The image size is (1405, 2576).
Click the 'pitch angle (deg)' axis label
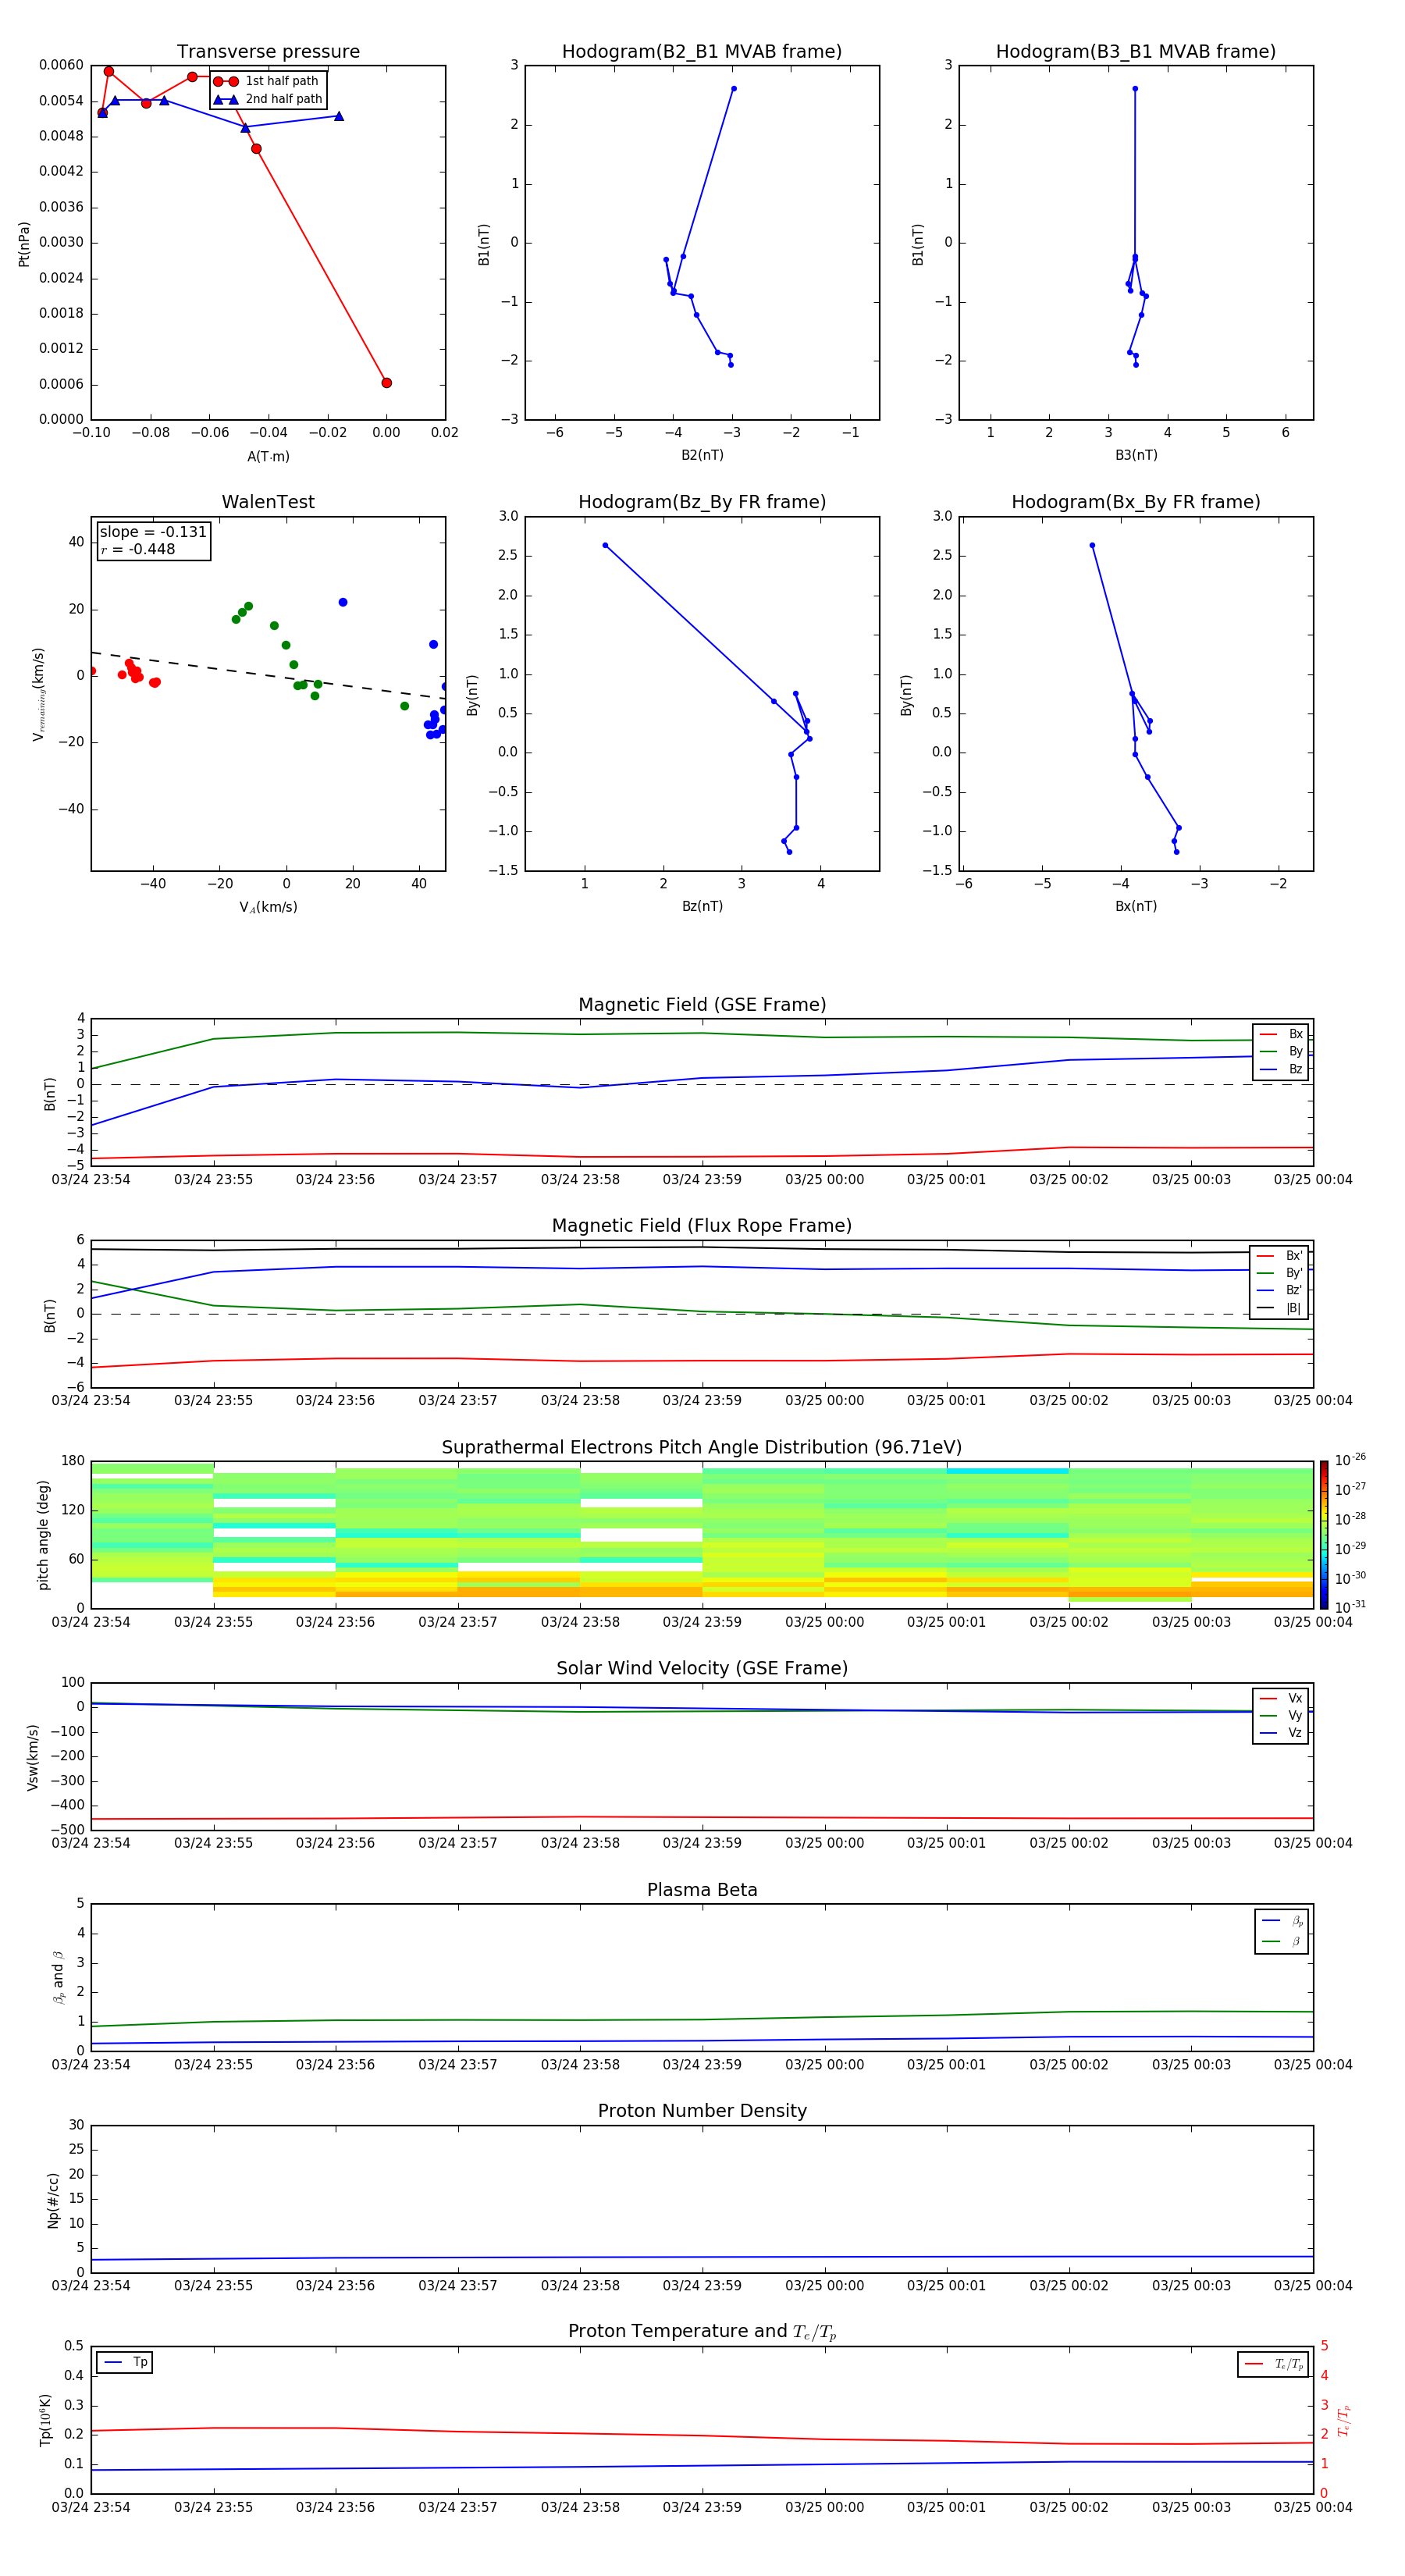click(x=43, y=1534)
